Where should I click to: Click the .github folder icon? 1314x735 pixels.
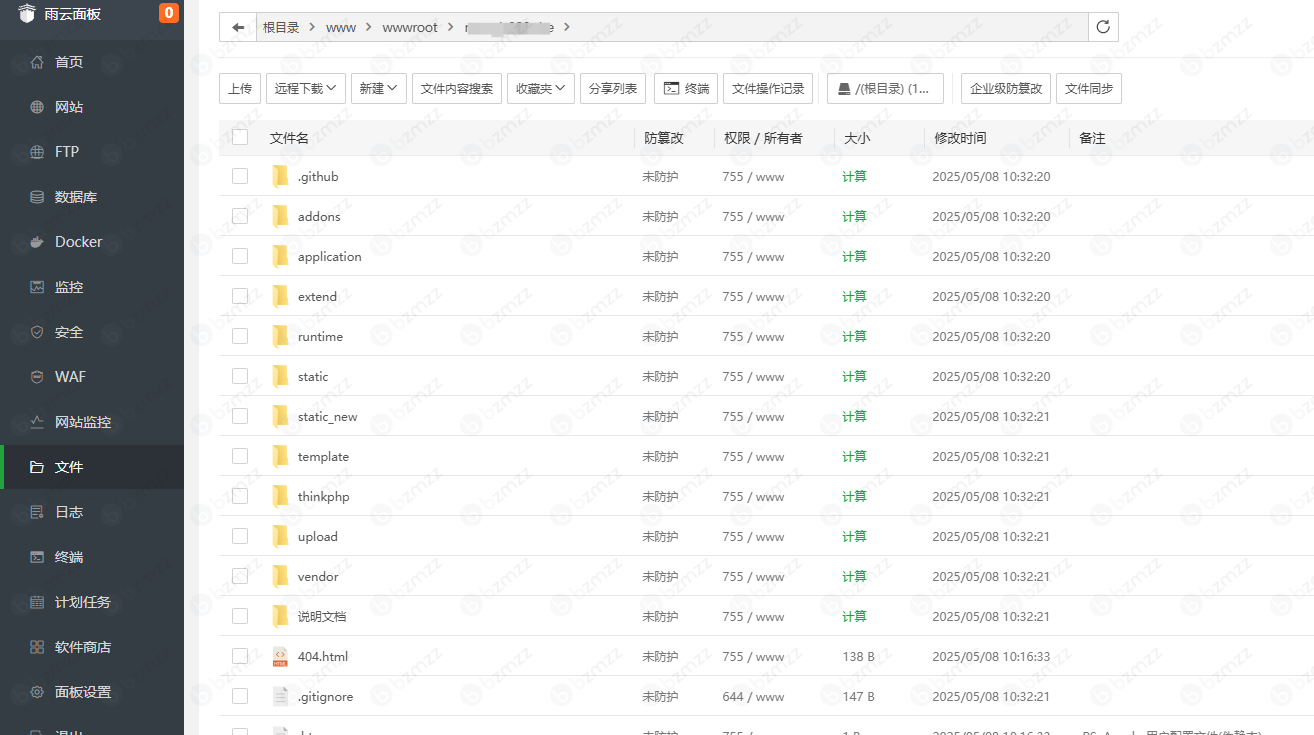point(280,176)
